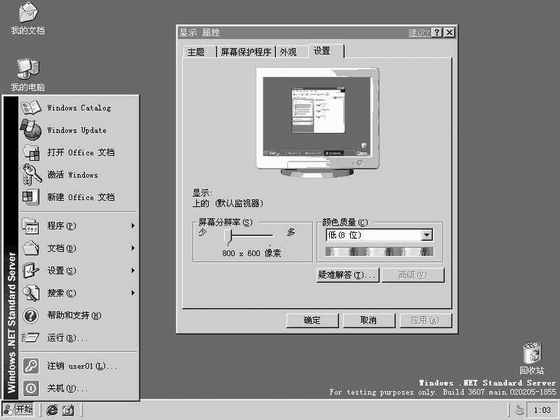Image resolution: width=560 pixels, height=420 pixels.
Task: Click the monitor preview image
Action: tap(317, 122)
